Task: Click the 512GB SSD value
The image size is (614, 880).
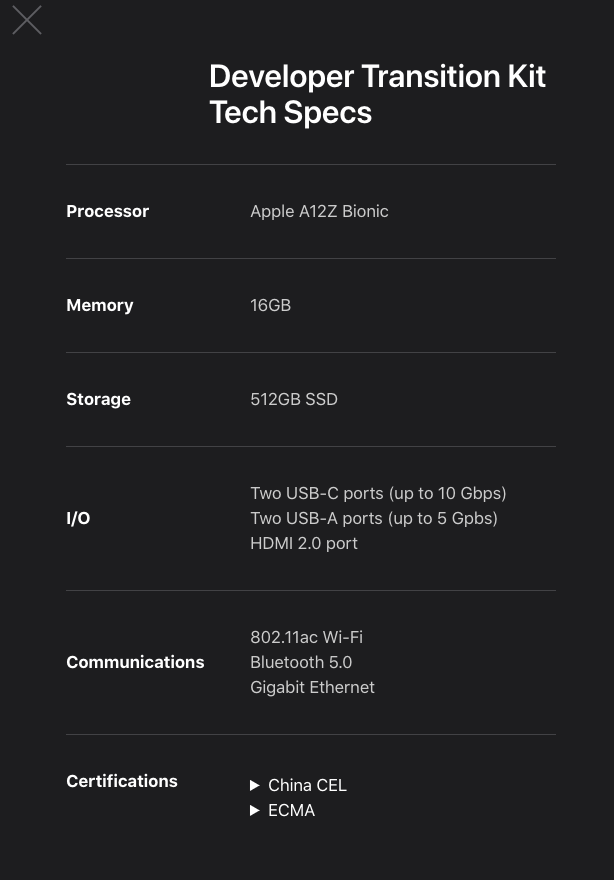Action: tap(294, 400)
